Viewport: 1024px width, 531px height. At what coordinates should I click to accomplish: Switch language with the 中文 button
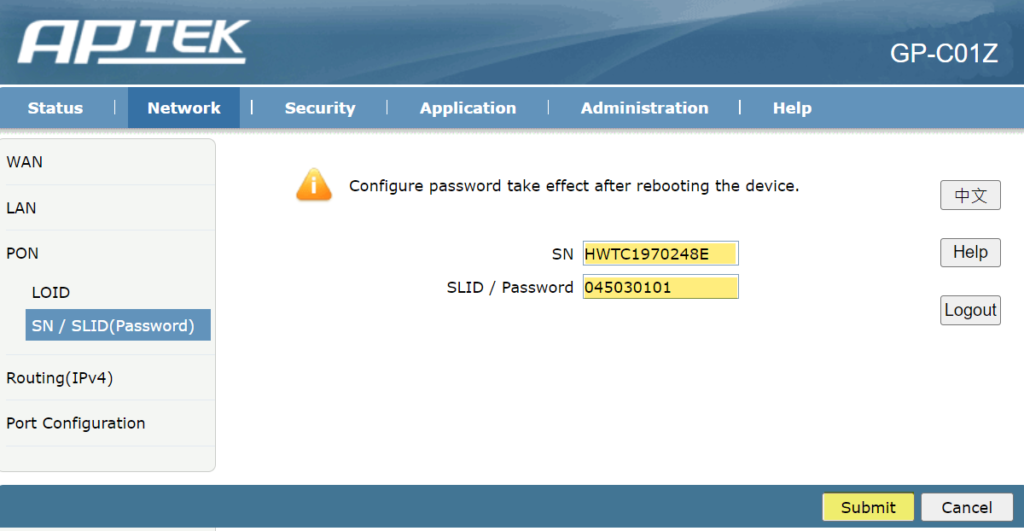970,195
